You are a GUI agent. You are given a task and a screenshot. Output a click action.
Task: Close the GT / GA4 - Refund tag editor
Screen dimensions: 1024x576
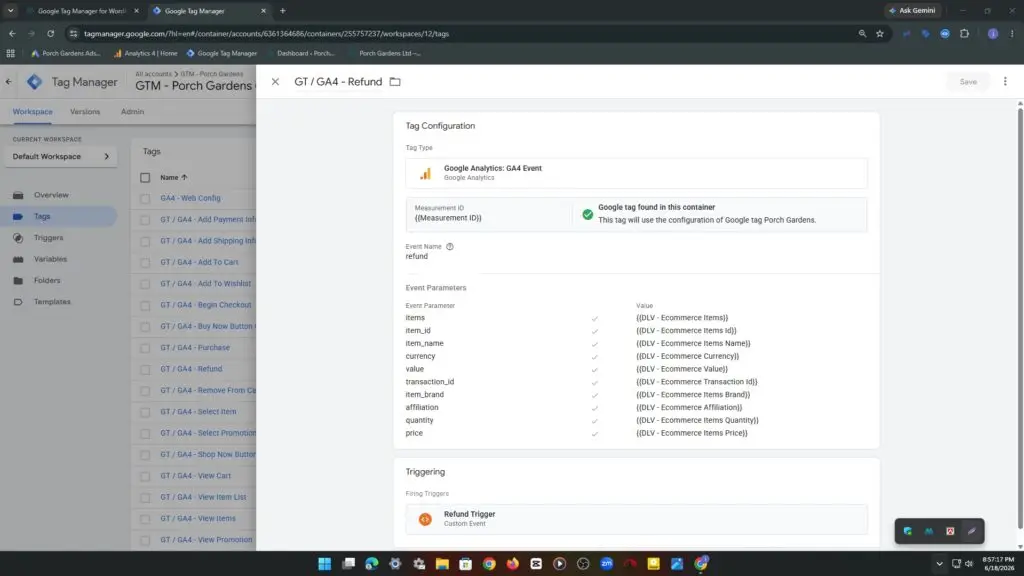point(275,82)
